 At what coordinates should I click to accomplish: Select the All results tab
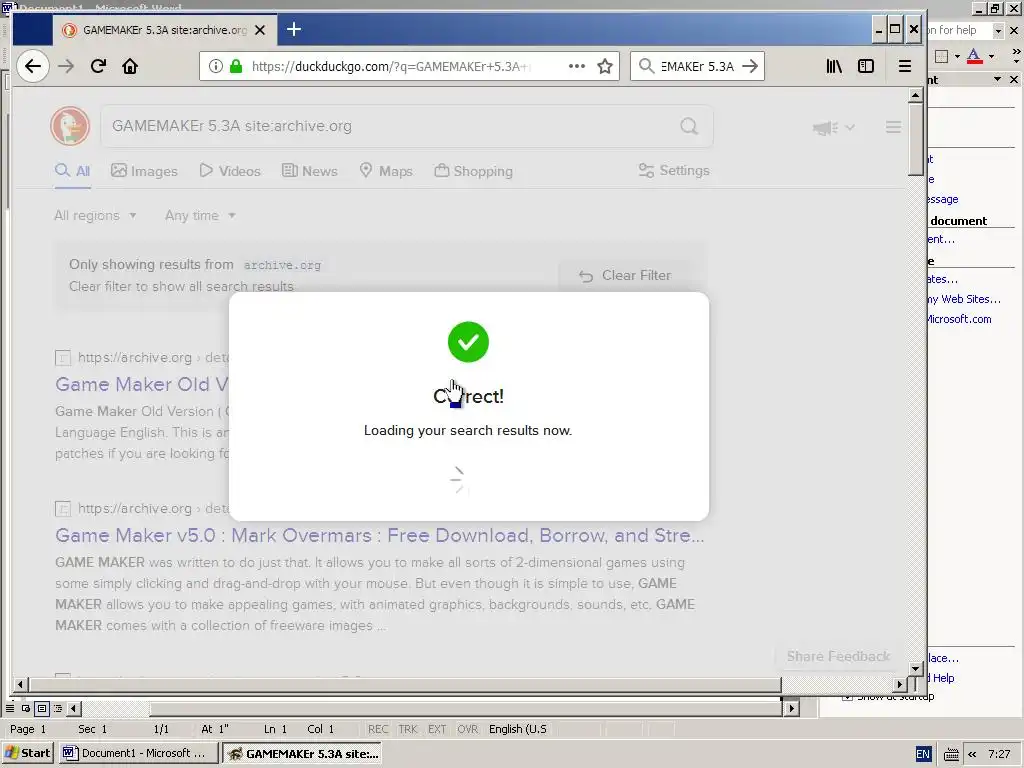(x=72, y=171)
